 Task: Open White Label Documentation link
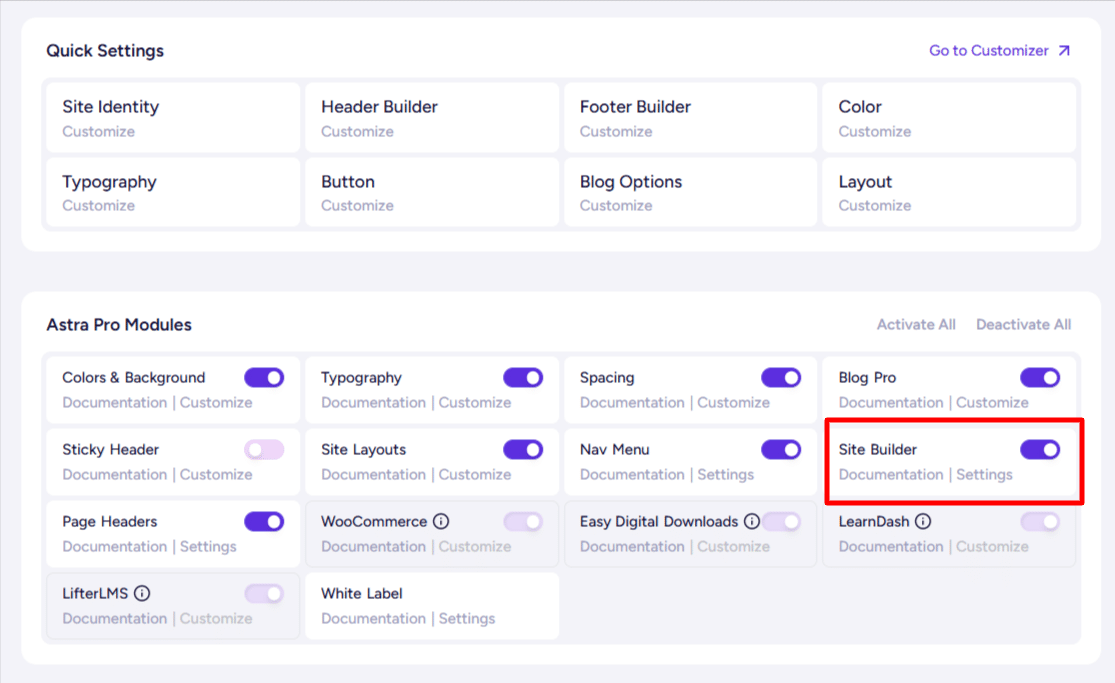[373, 618]
